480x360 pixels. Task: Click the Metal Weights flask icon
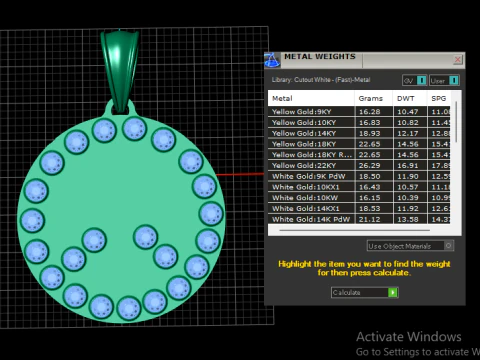pyautogui.click(x=272, y=60)
